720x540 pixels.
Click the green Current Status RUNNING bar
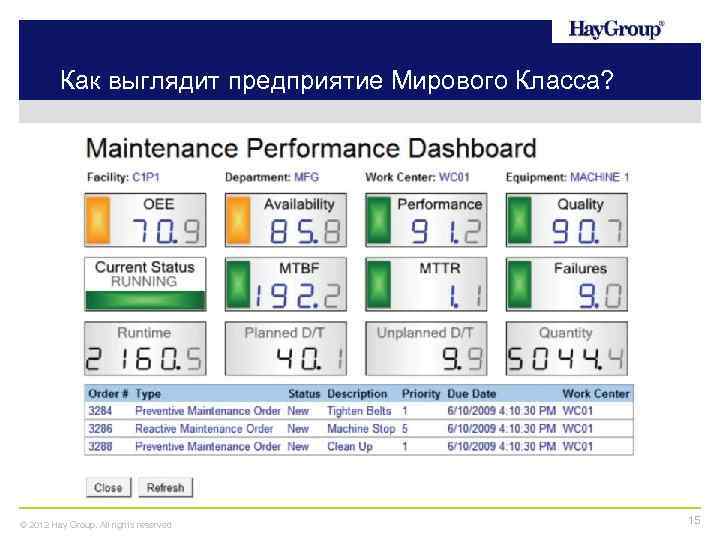tap(146, 301)
